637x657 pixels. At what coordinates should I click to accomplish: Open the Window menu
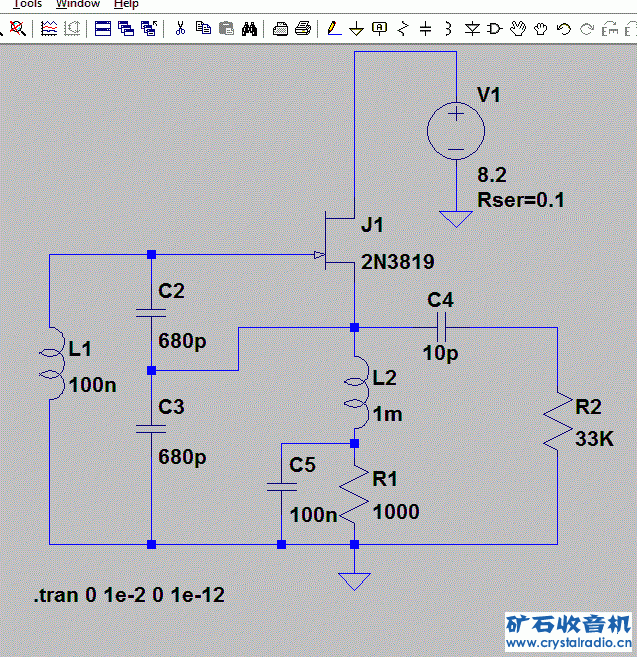coord(78,4)
